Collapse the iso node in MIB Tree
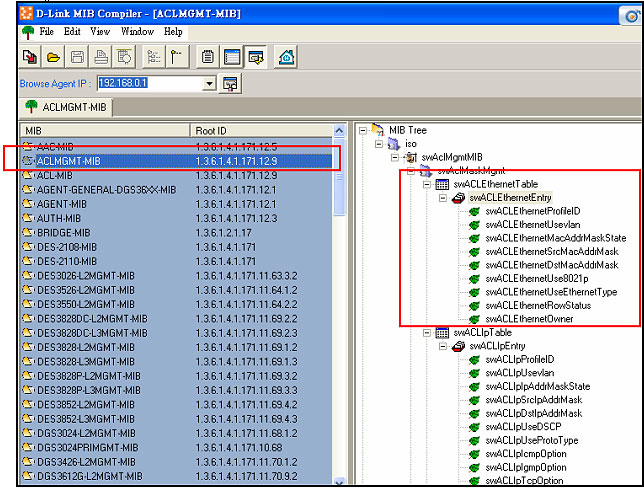 coord(378,143)
